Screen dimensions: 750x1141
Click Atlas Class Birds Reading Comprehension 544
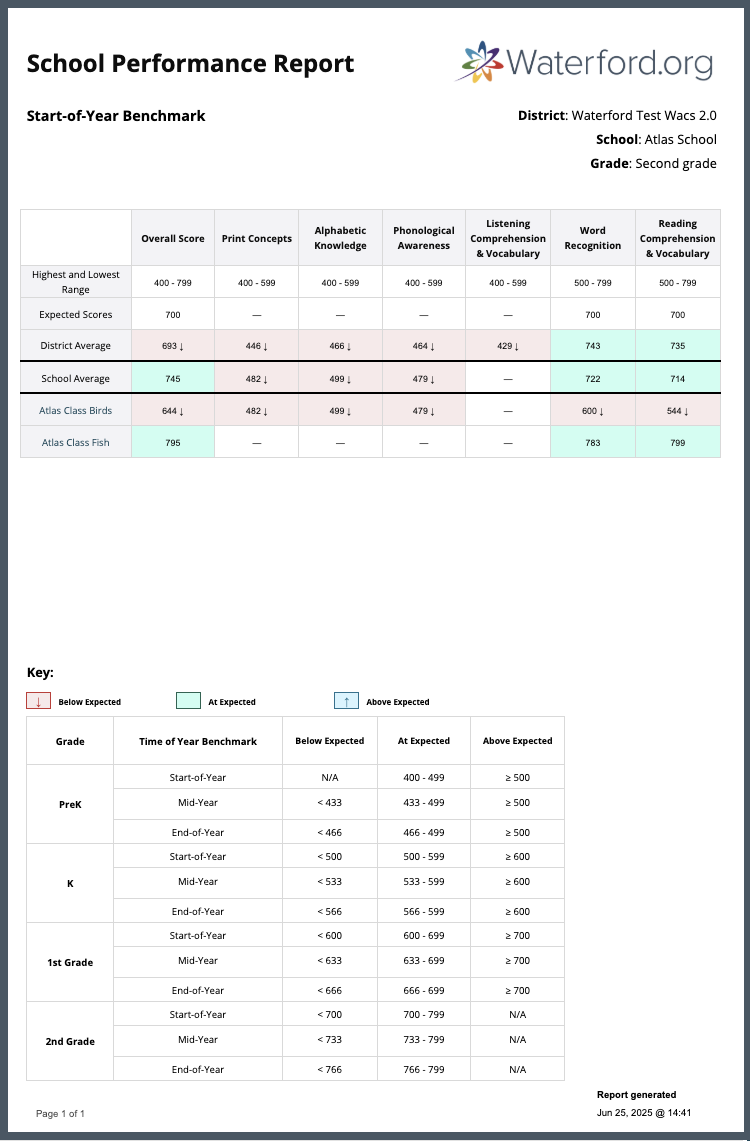678,410
